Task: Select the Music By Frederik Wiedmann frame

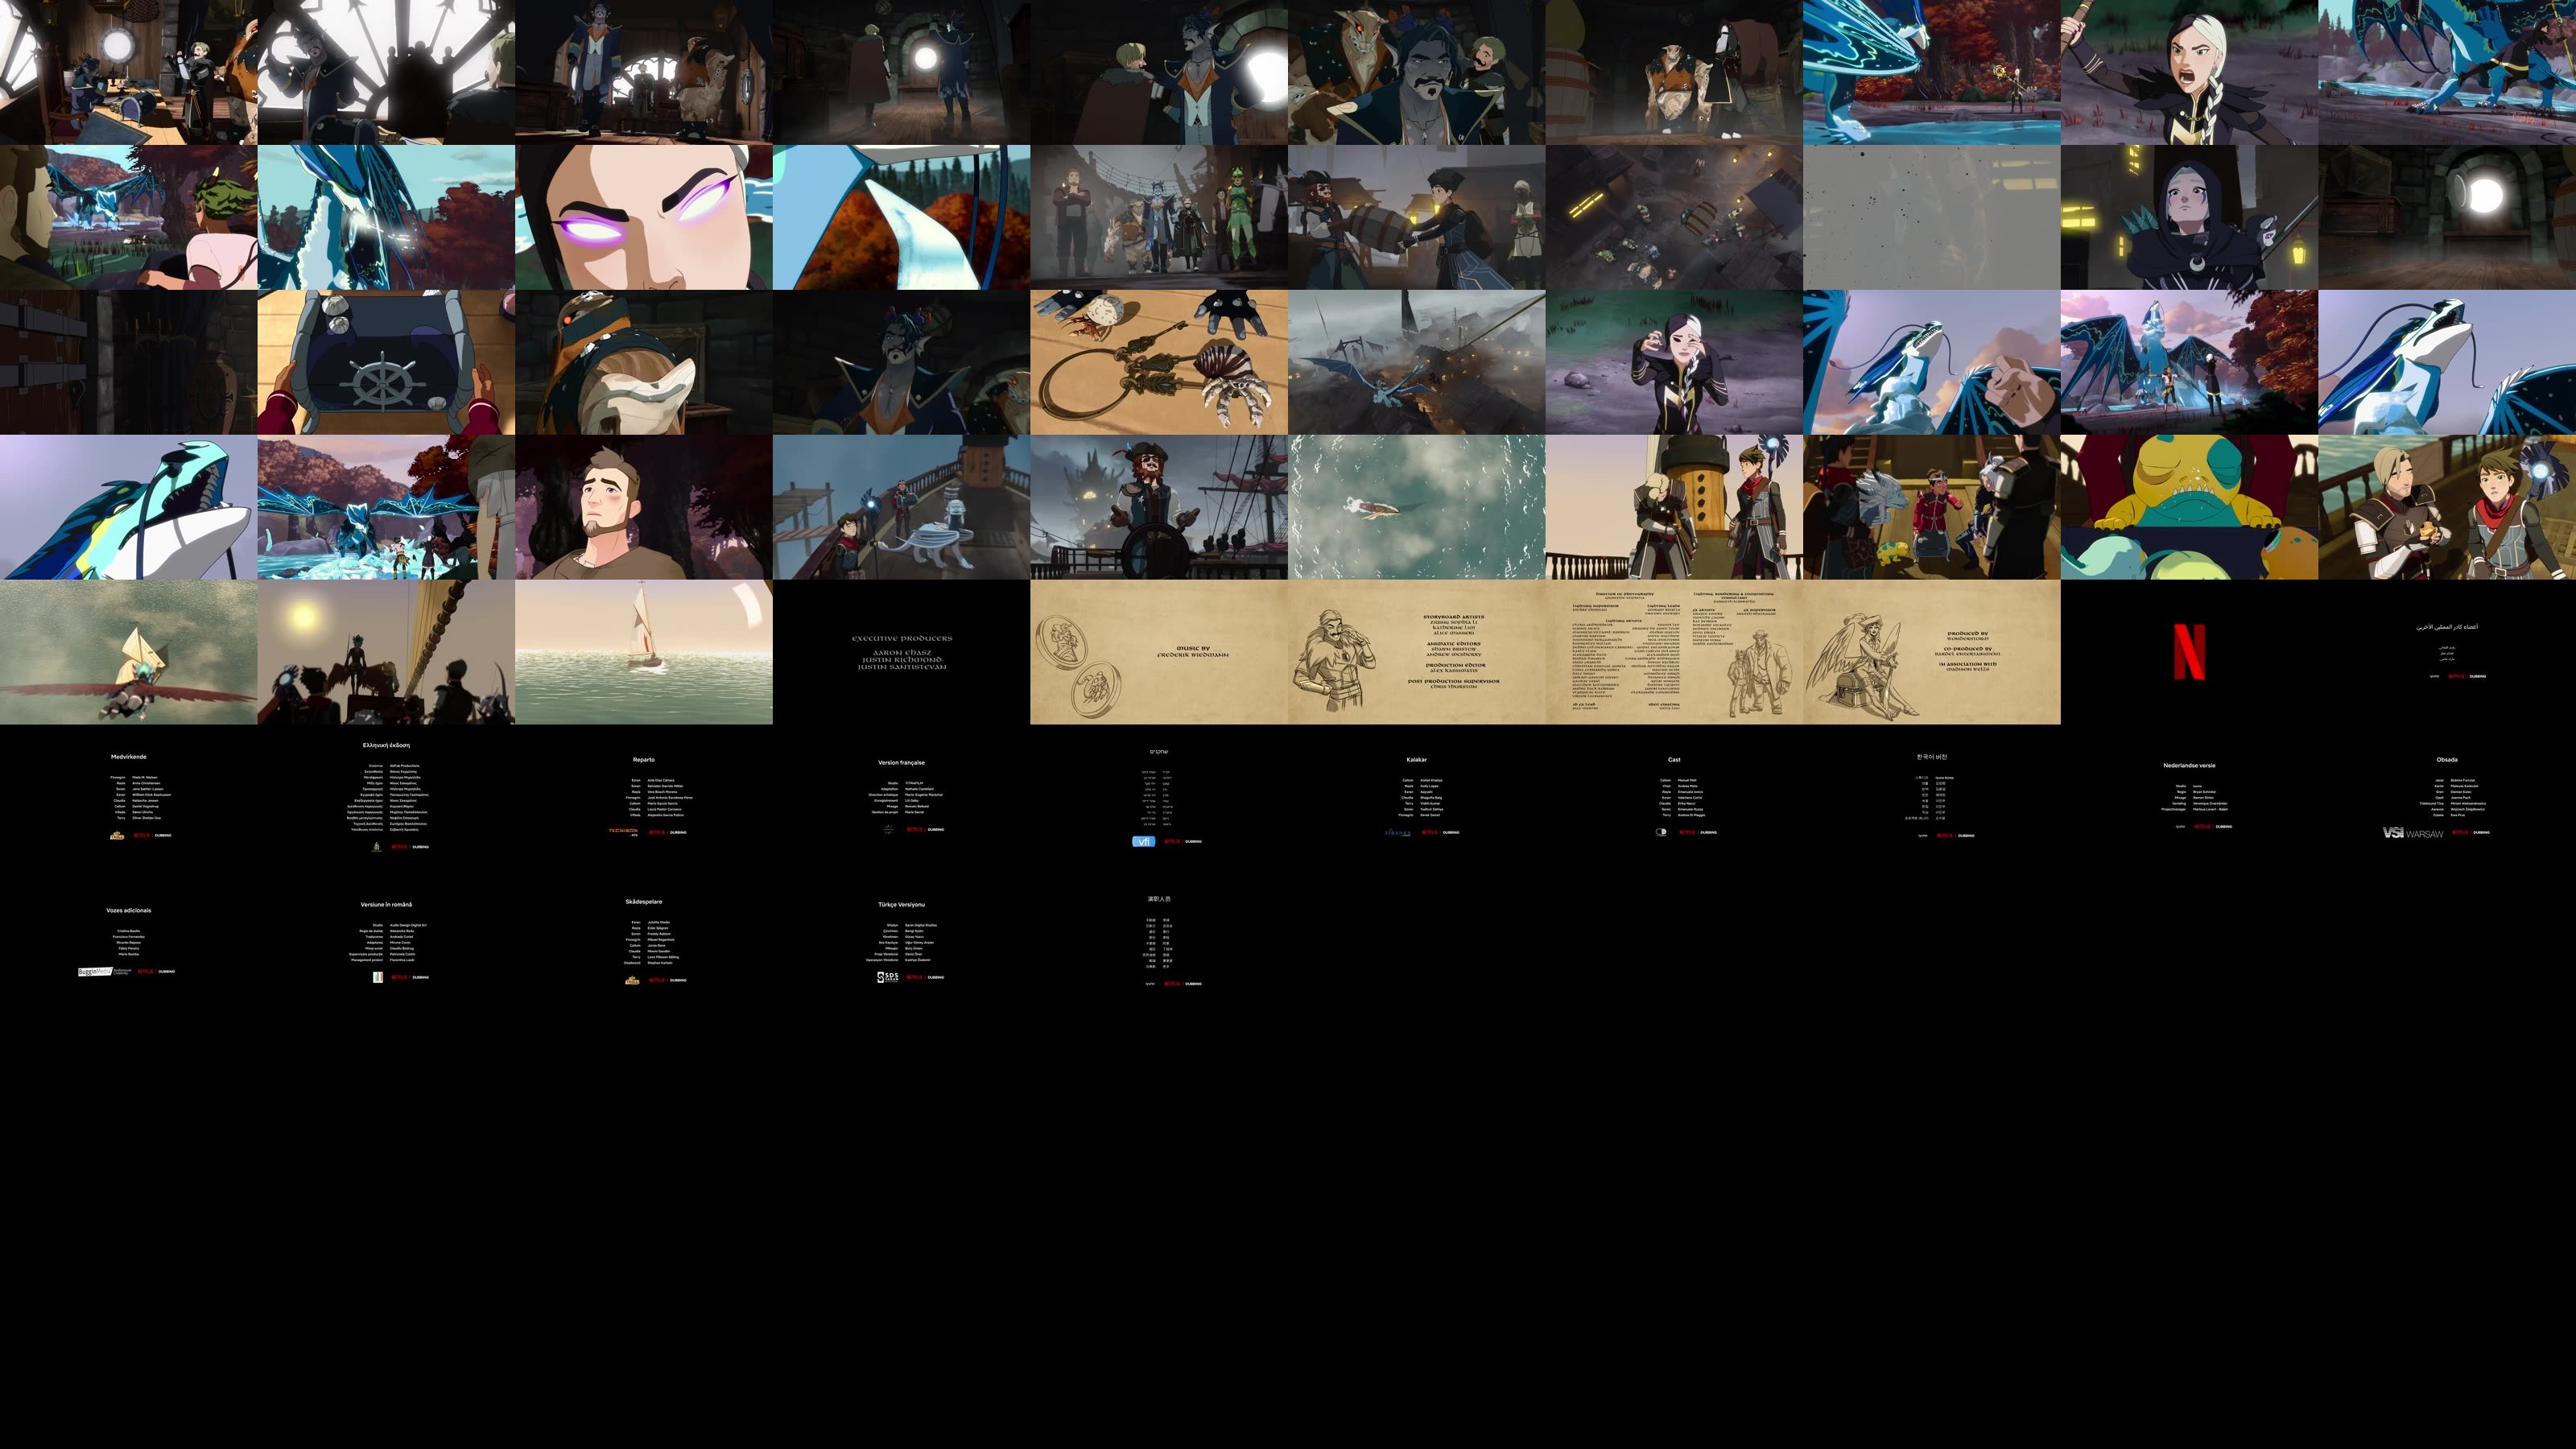Action: (1192, 652)
